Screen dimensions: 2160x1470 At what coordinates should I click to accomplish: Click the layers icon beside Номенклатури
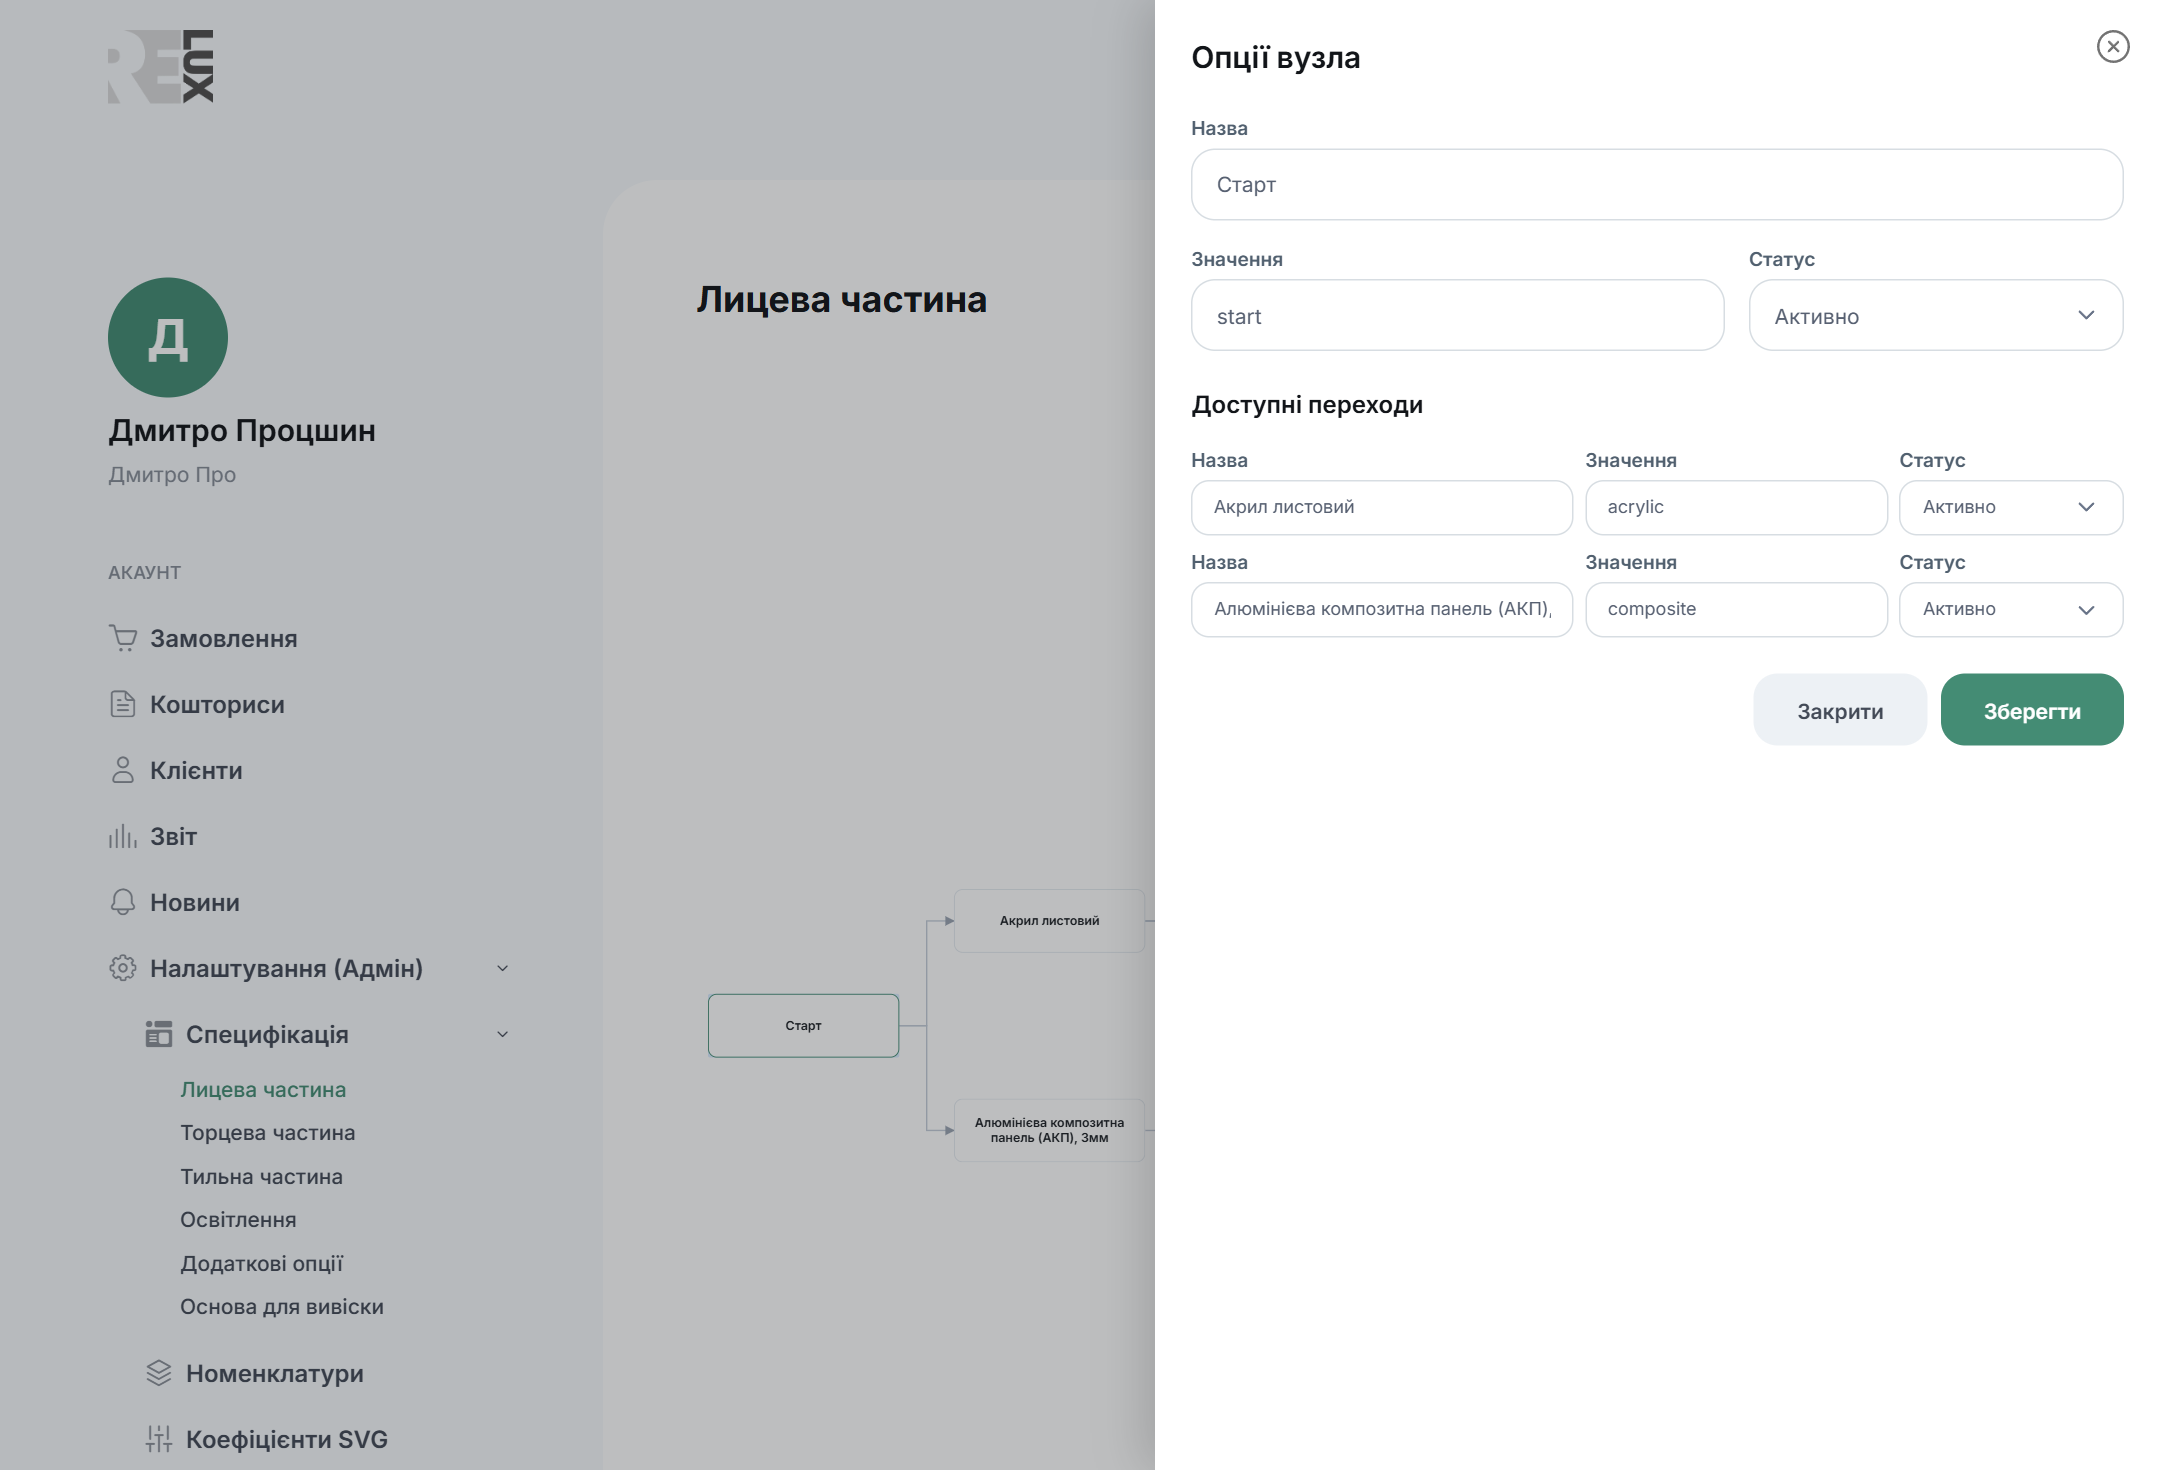159,1373
